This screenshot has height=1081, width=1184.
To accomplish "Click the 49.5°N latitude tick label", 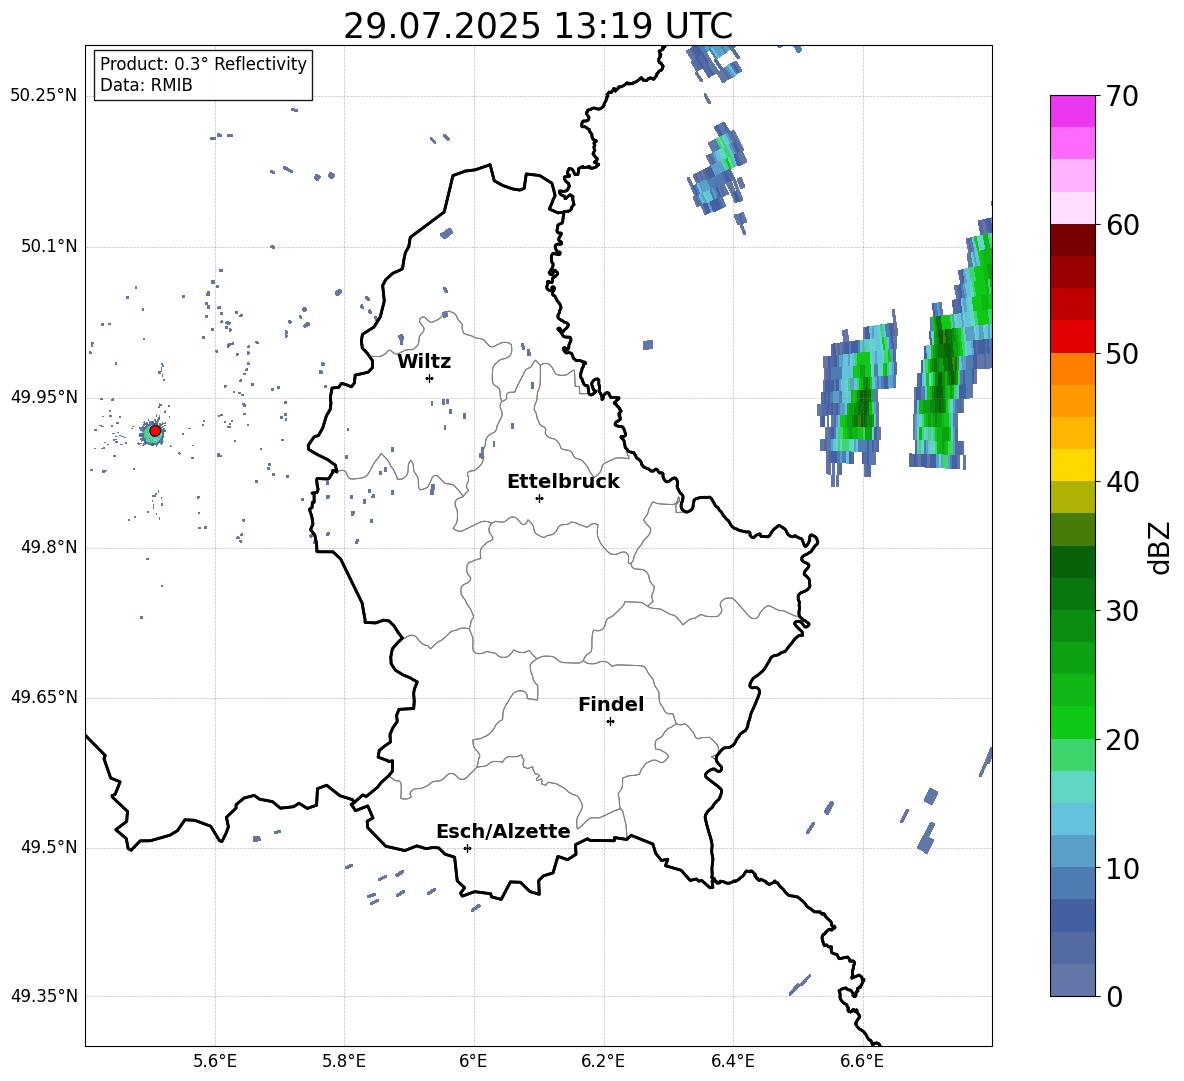I will 49,847.
